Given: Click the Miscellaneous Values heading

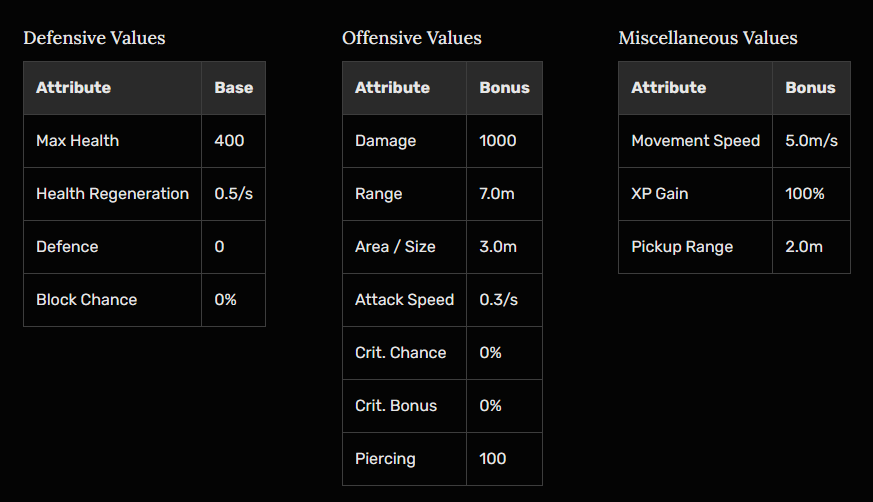Looking at the screenshot, I should (x=707, y=38).
